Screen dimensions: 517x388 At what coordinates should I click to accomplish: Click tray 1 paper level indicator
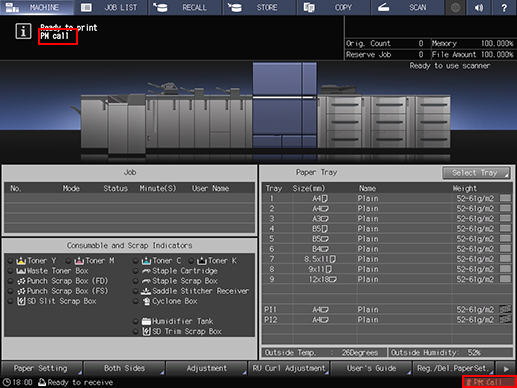506,198
